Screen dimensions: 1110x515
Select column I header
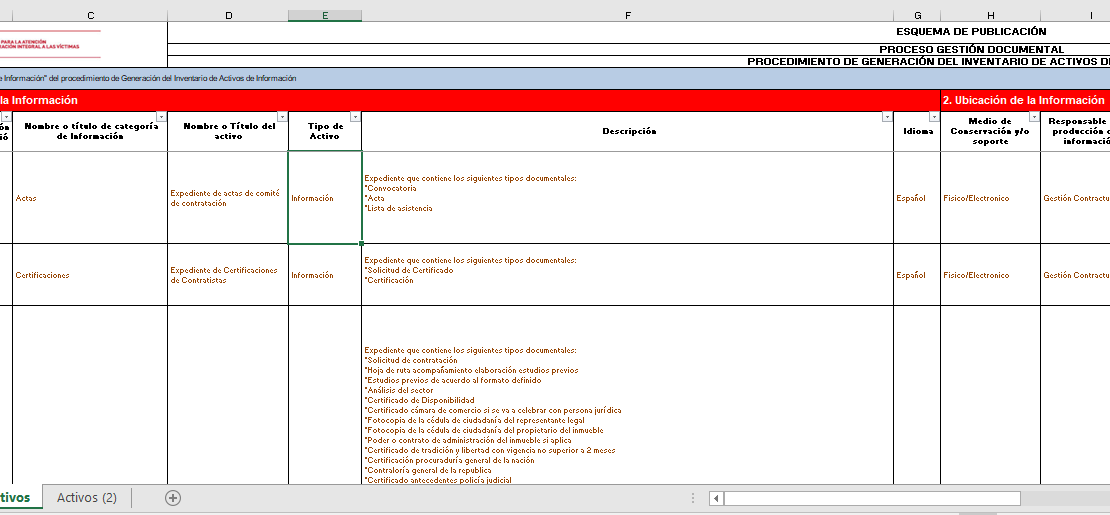(x=1075, y=16)
